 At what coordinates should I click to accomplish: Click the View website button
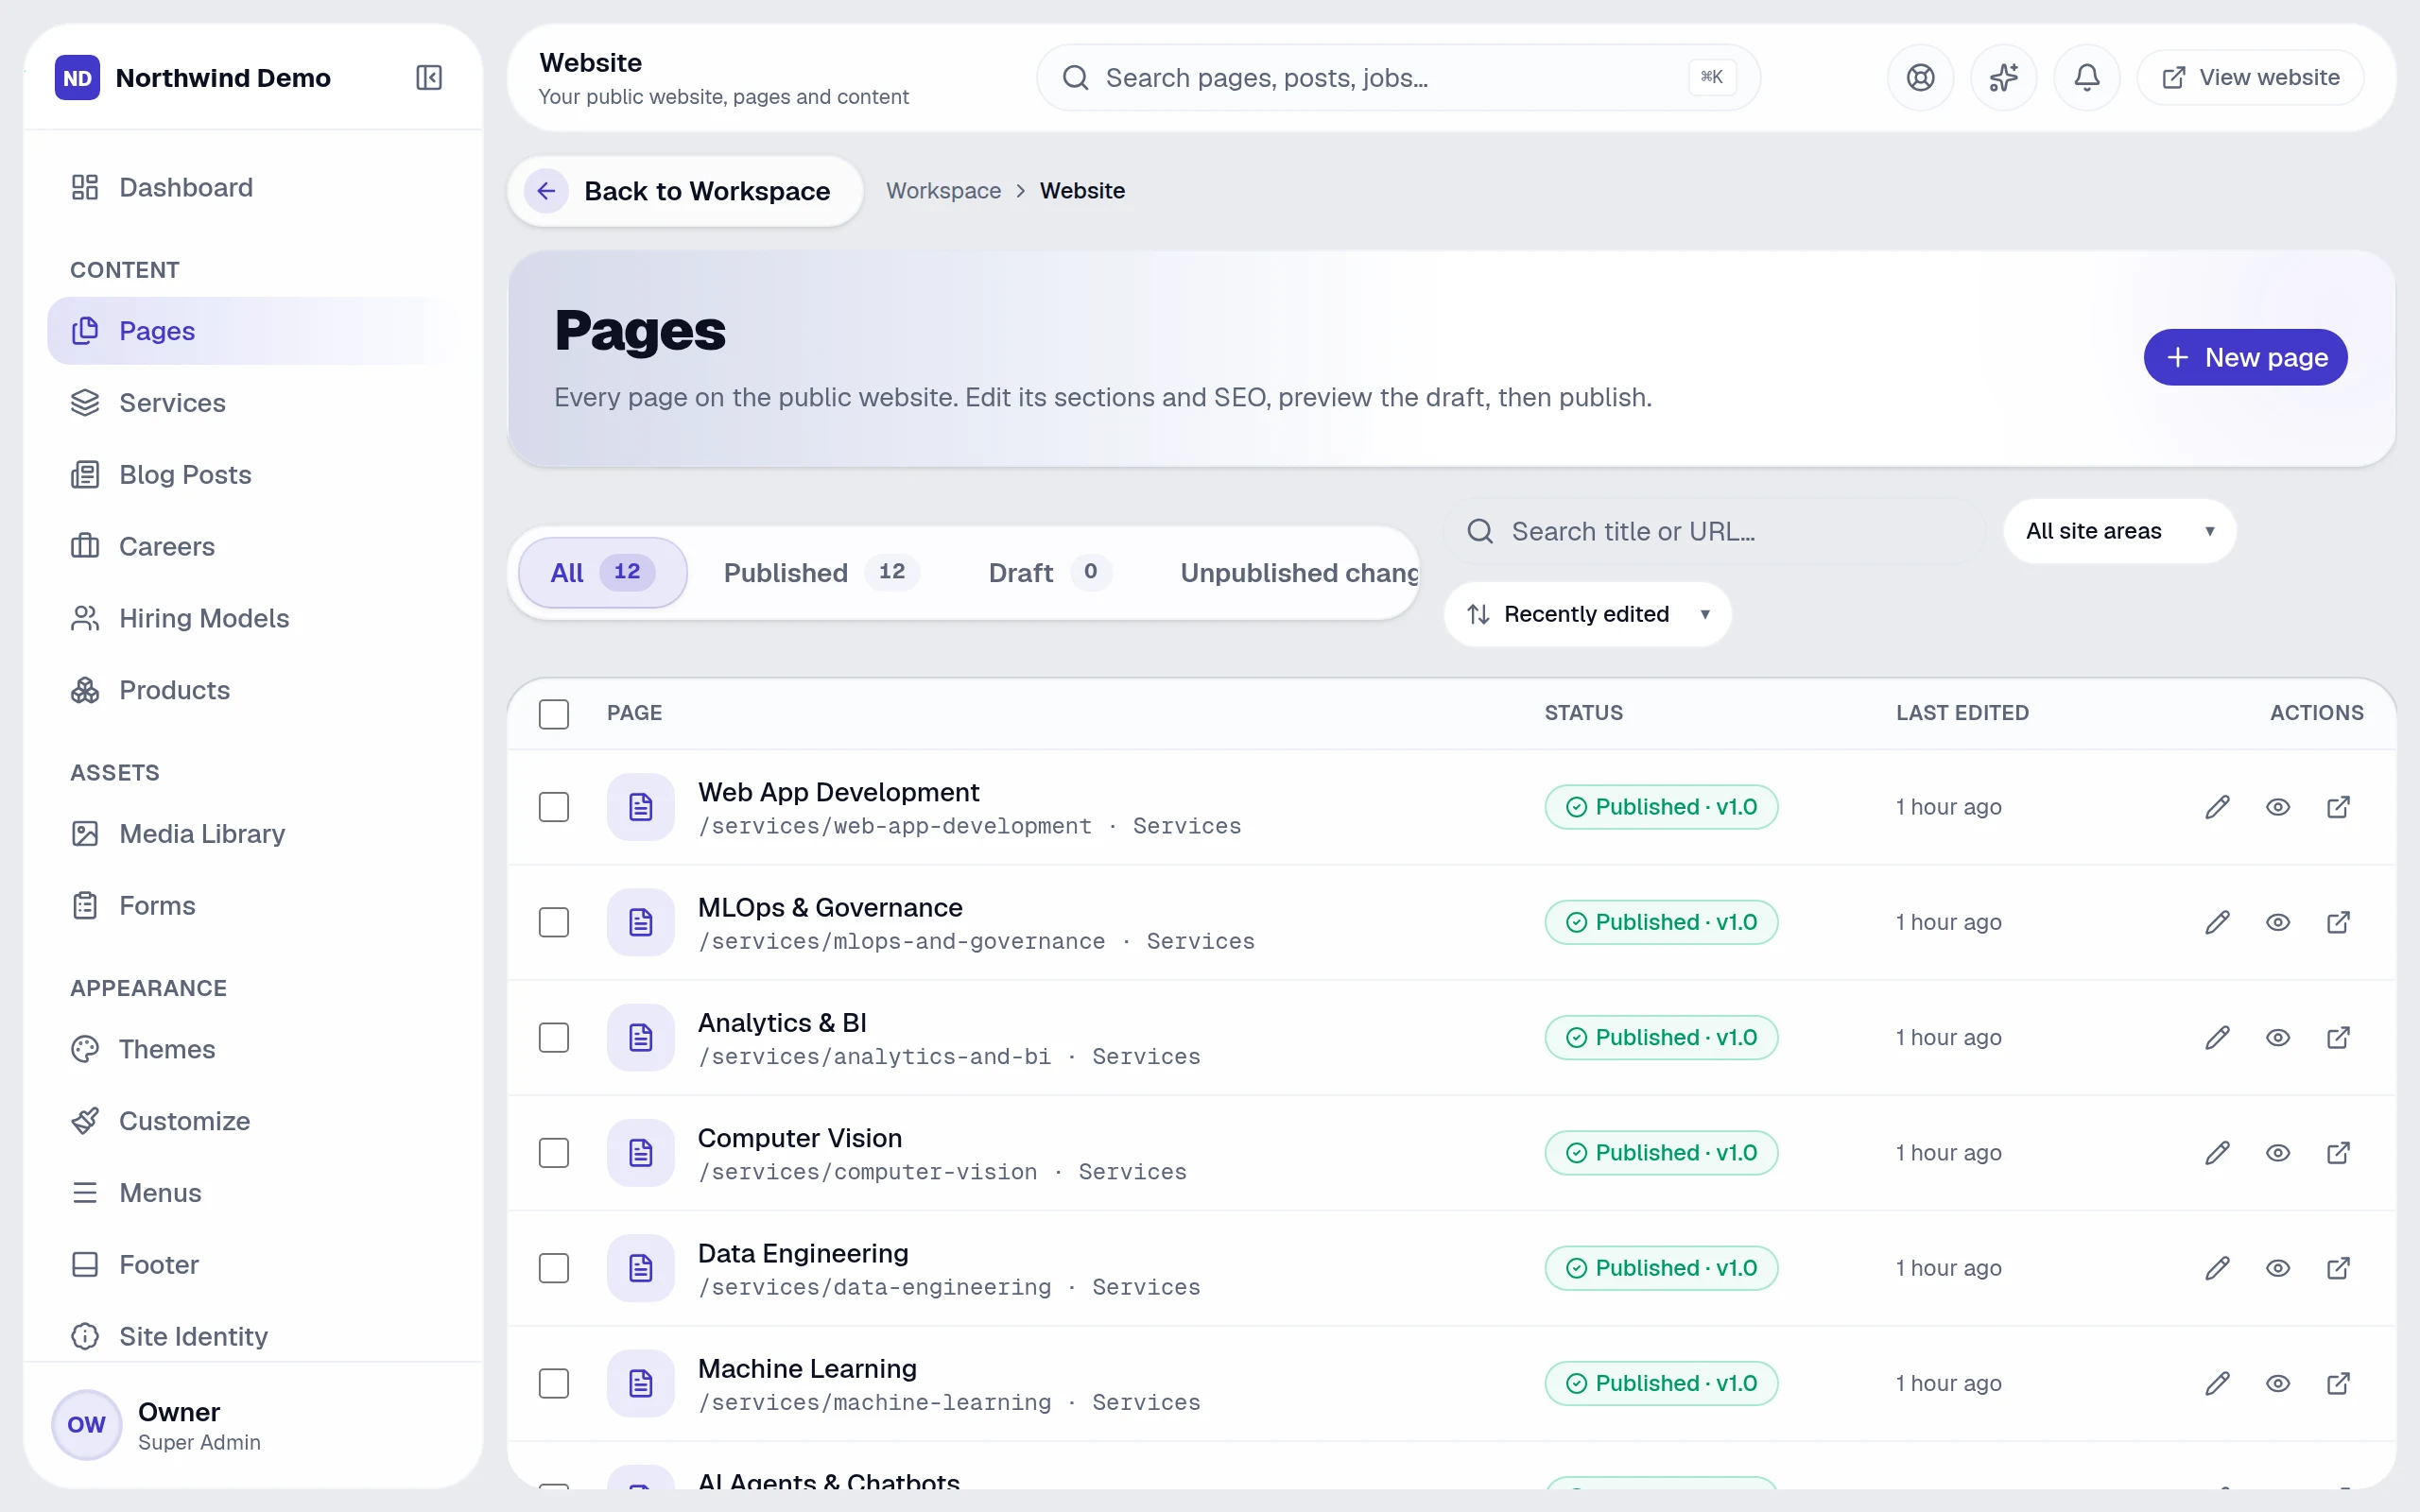[2250, 78]
